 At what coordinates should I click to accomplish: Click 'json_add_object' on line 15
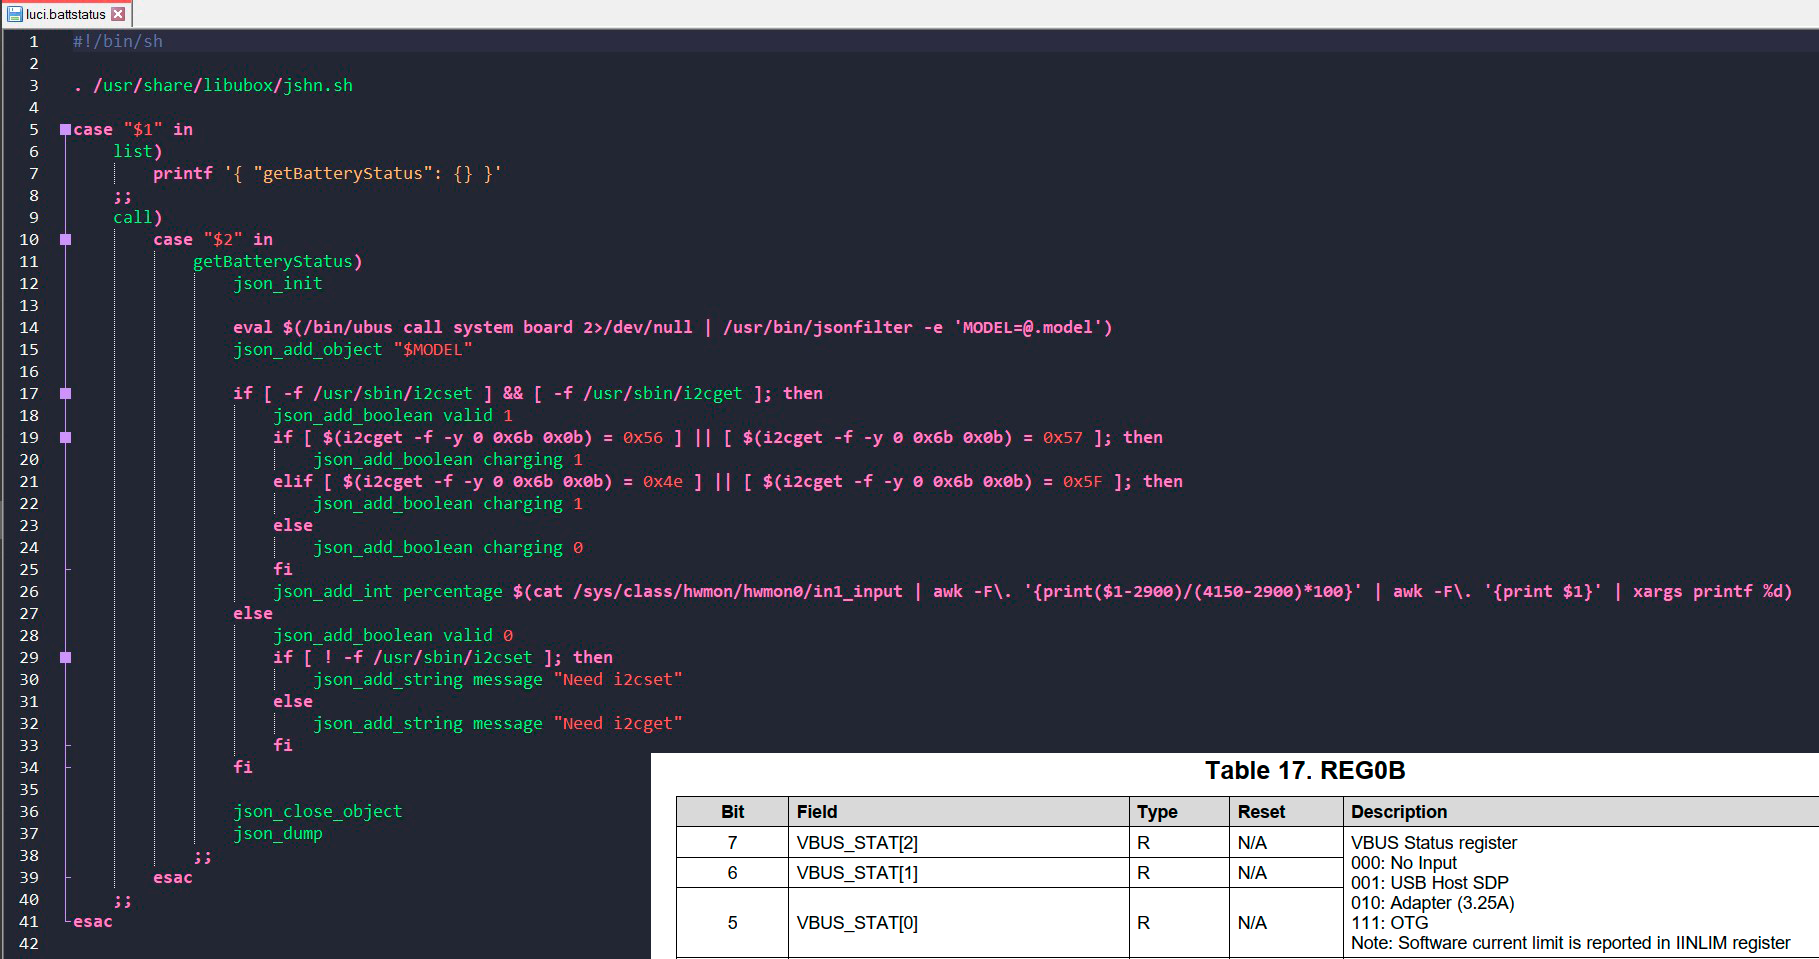pos(308,349)
